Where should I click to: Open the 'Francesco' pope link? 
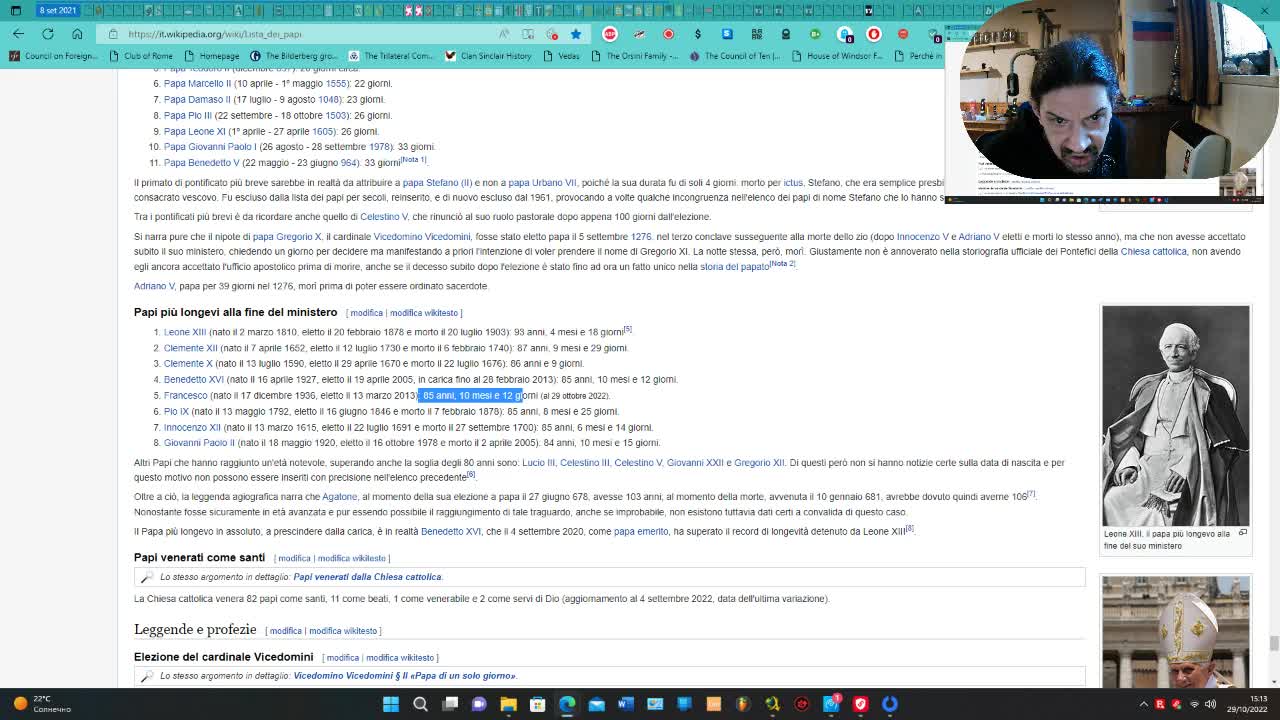[x=185, y=396]
